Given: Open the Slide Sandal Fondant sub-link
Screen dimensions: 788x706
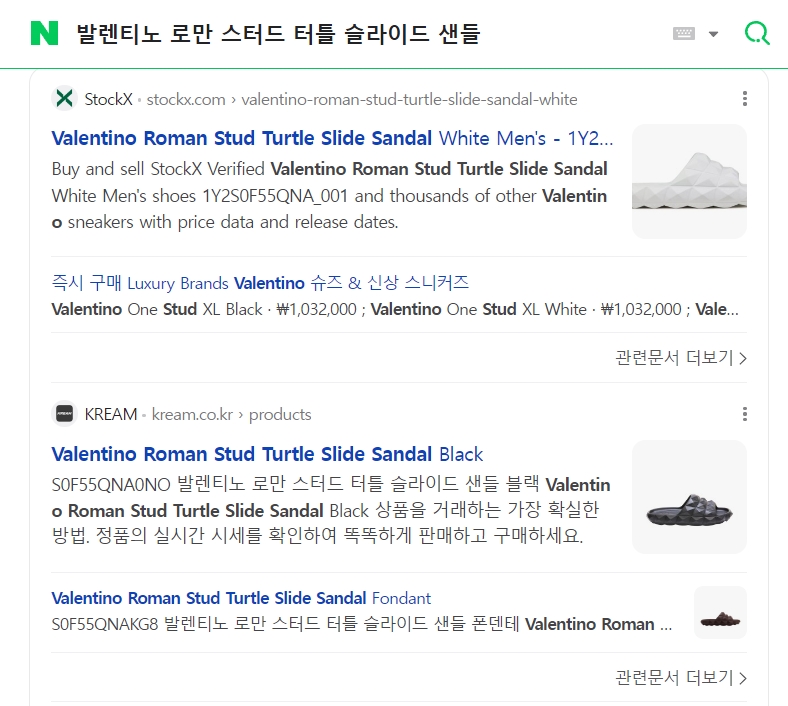Looking at the screenshot, I should click(241, 598).
